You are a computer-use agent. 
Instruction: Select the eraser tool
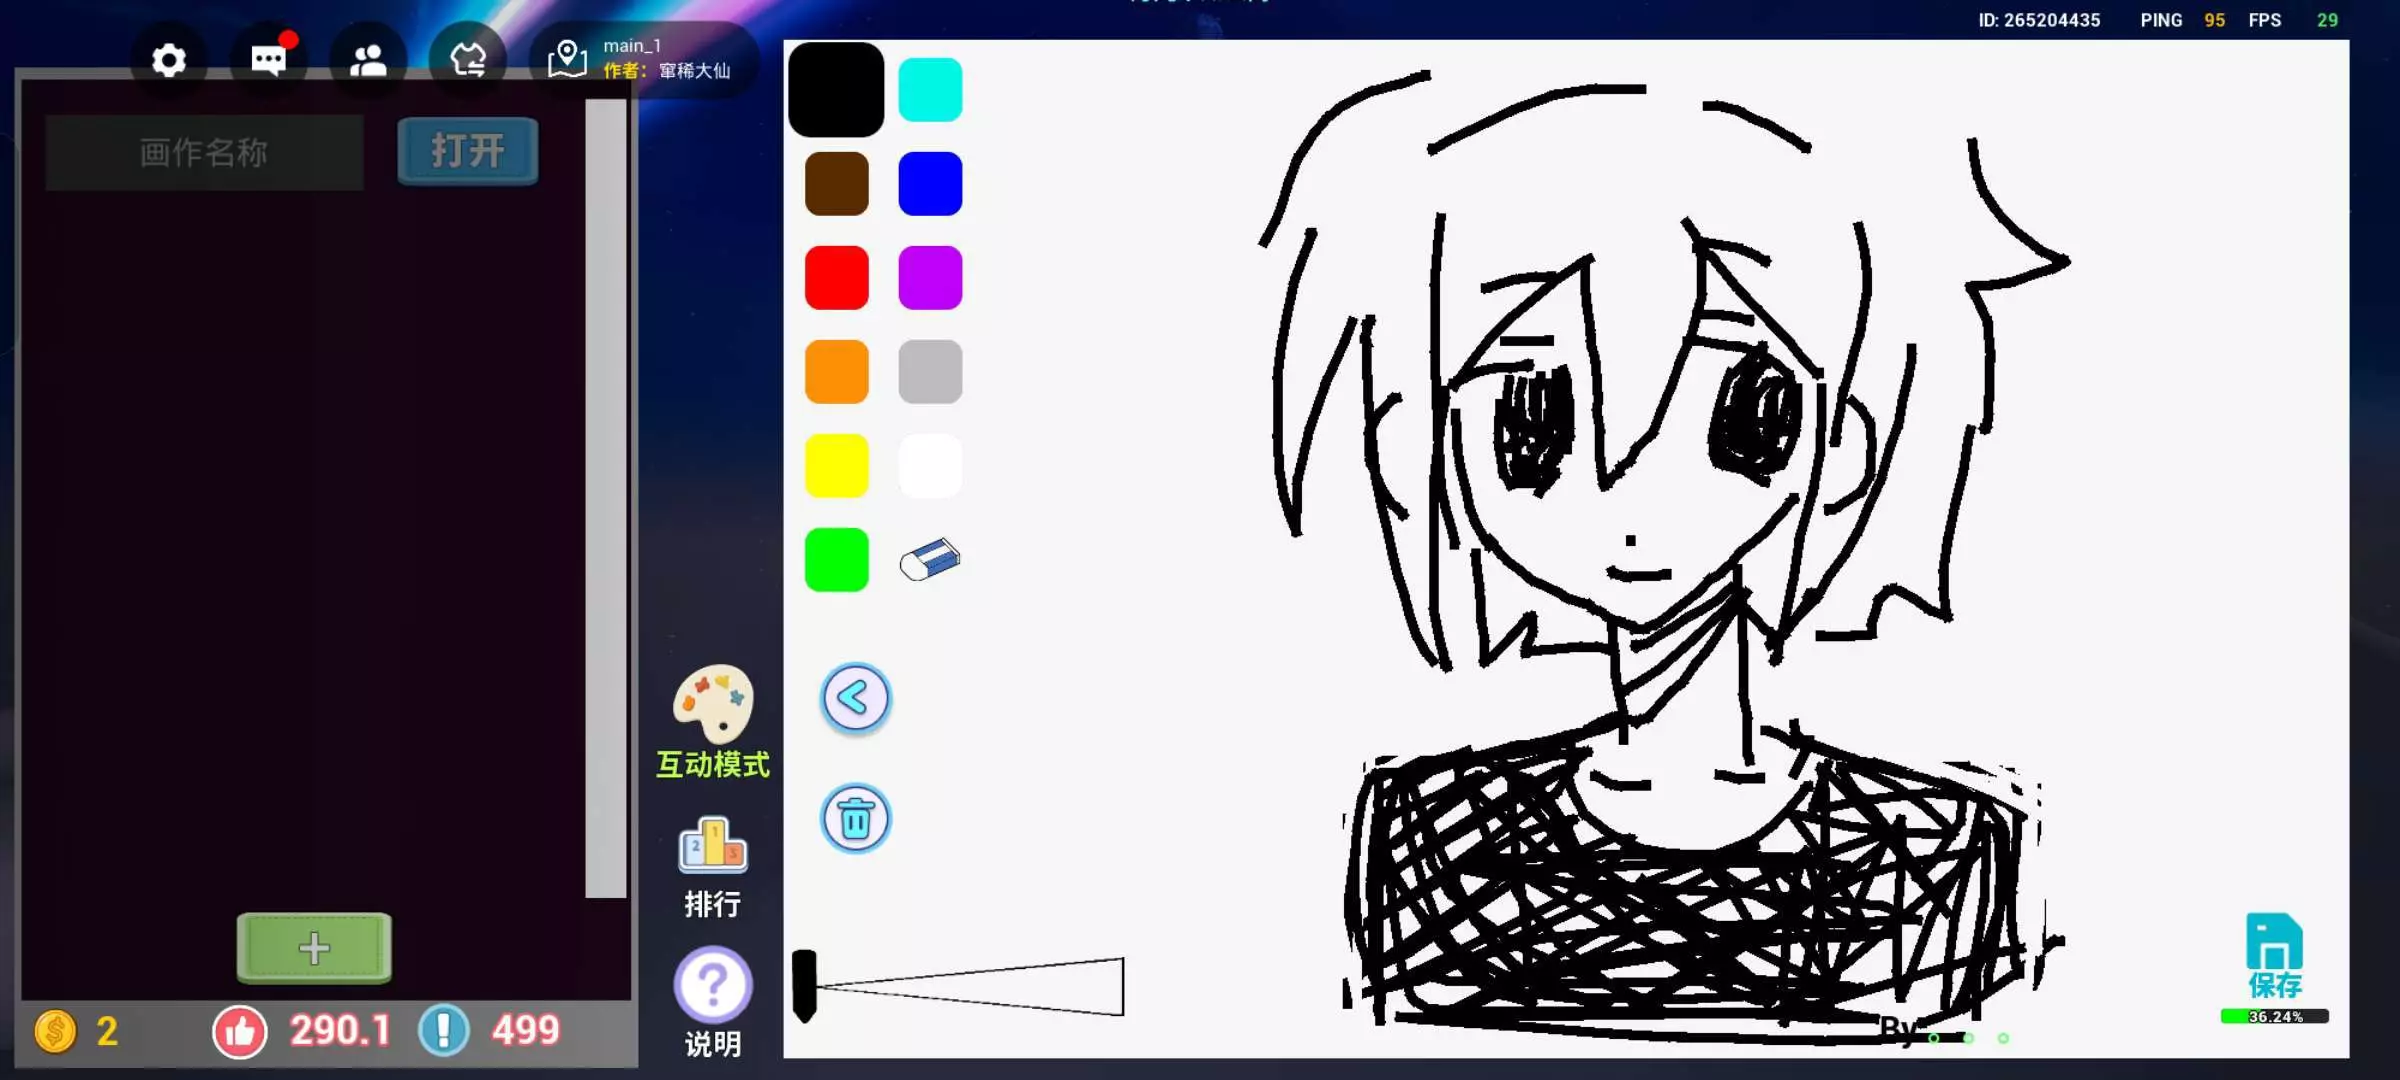pyautogui.click(x=930, y=560)
